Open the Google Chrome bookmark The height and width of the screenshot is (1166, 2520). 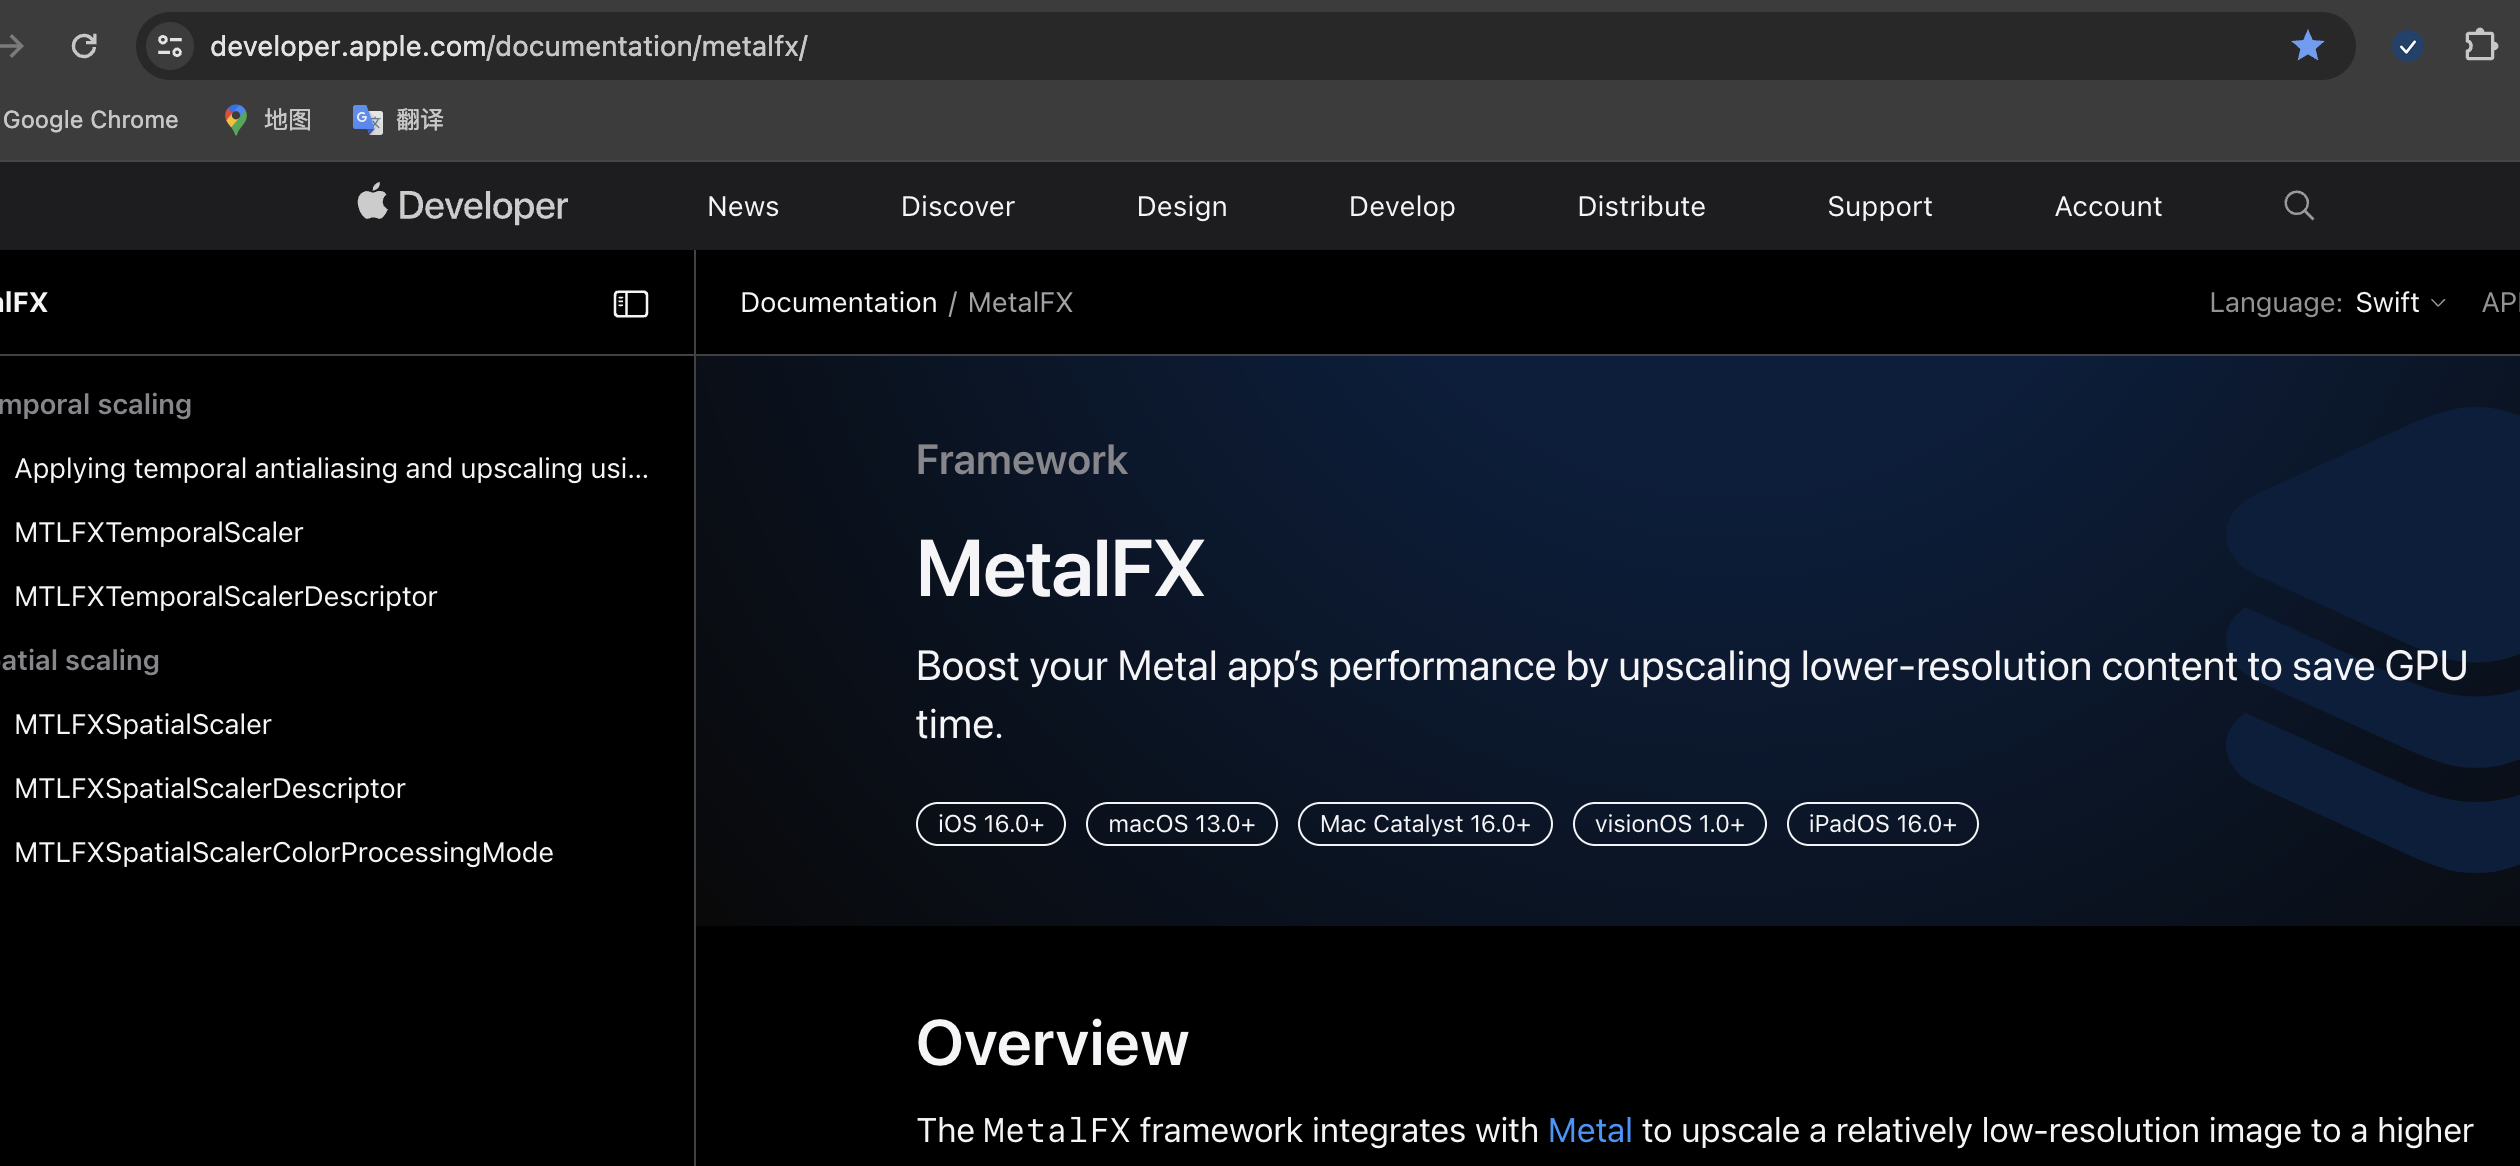(90, 120)
